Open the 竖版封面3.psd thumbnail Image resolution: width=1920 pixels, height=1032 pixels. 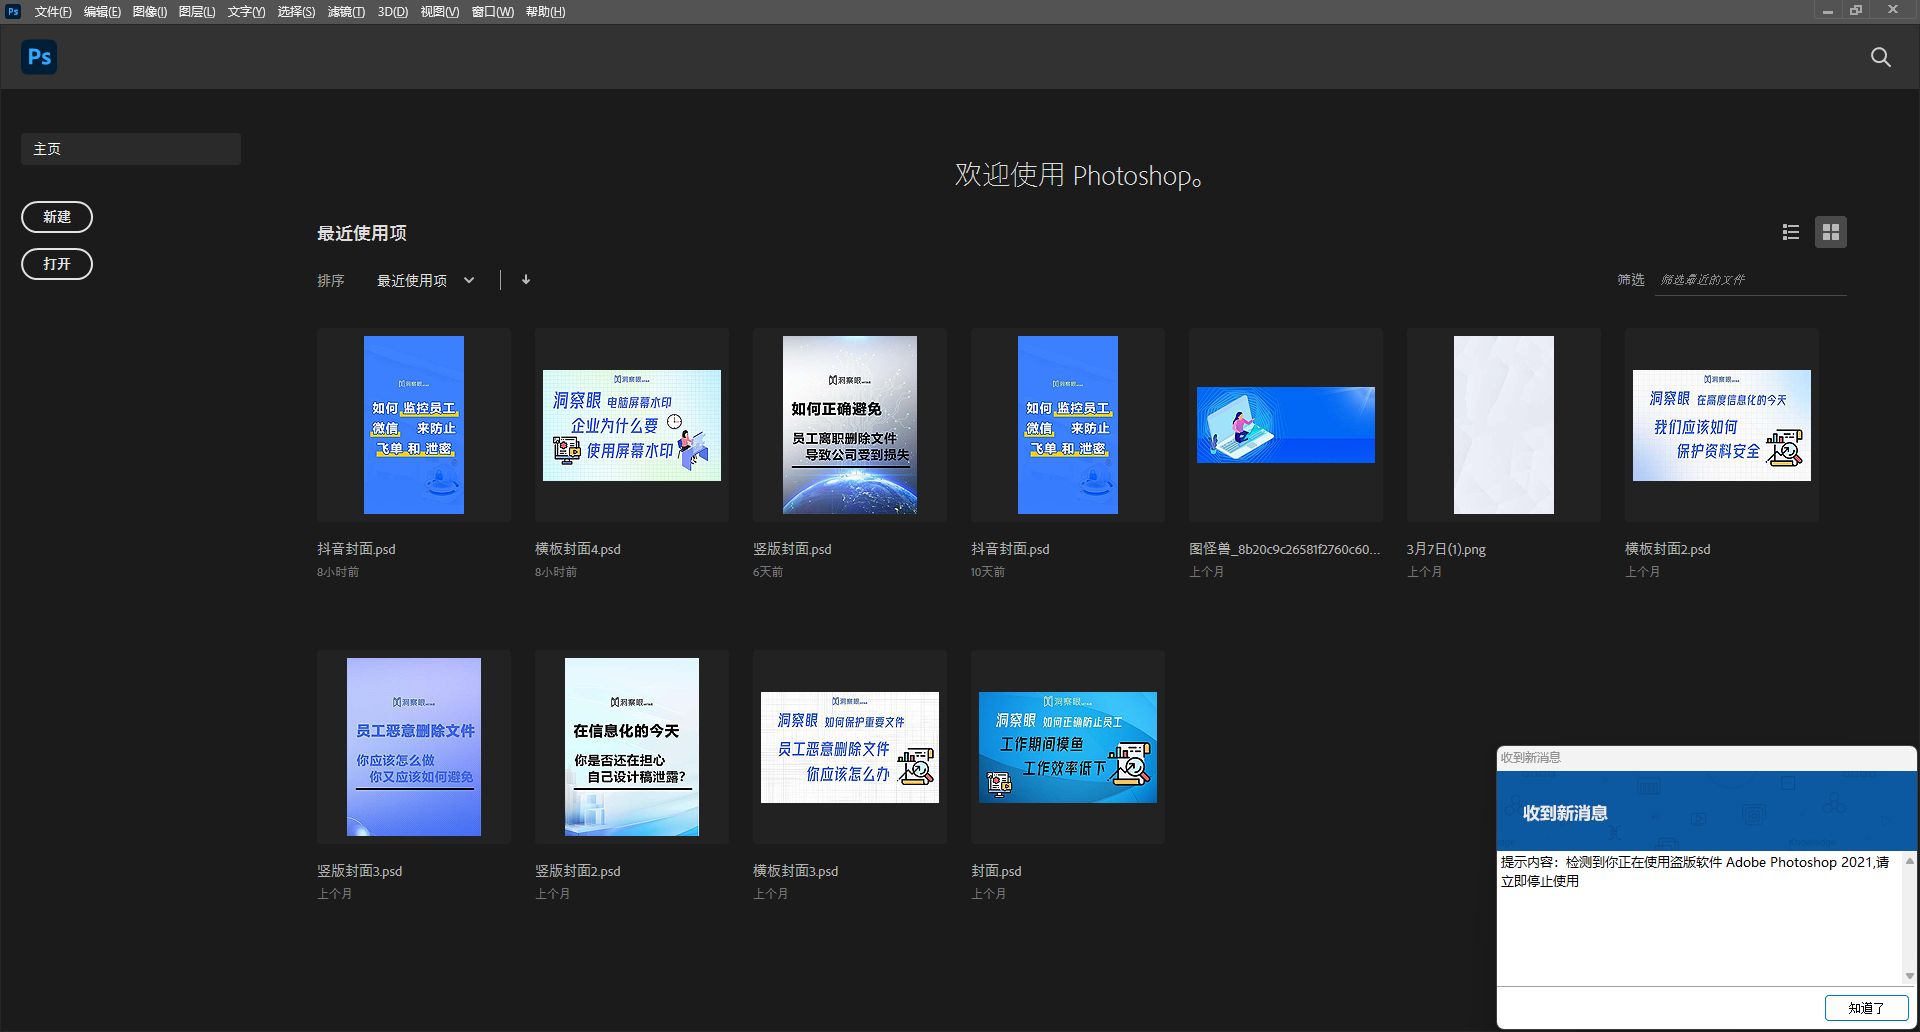pos(414,747)
